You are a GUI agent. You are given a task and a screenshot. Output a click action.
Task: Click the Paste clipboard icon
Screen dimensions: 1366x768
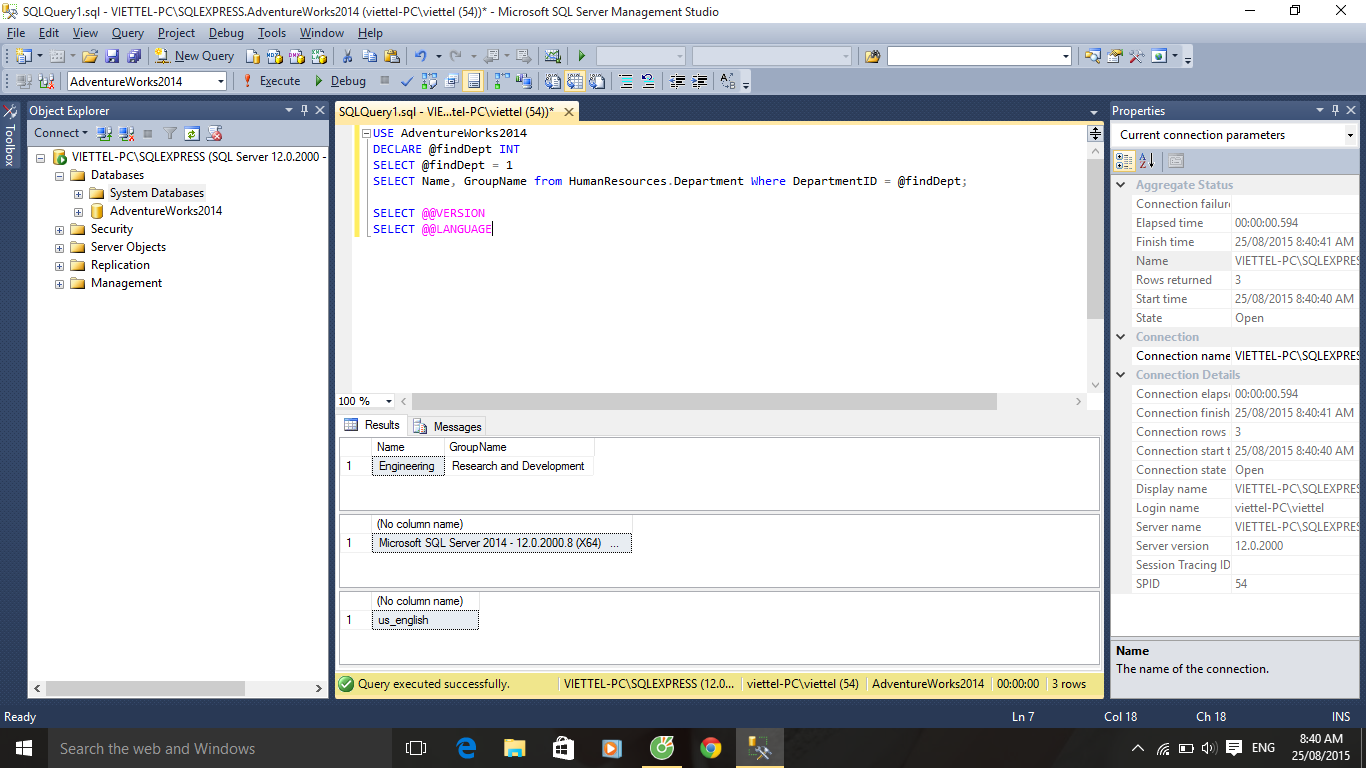(x=391, y=56)
